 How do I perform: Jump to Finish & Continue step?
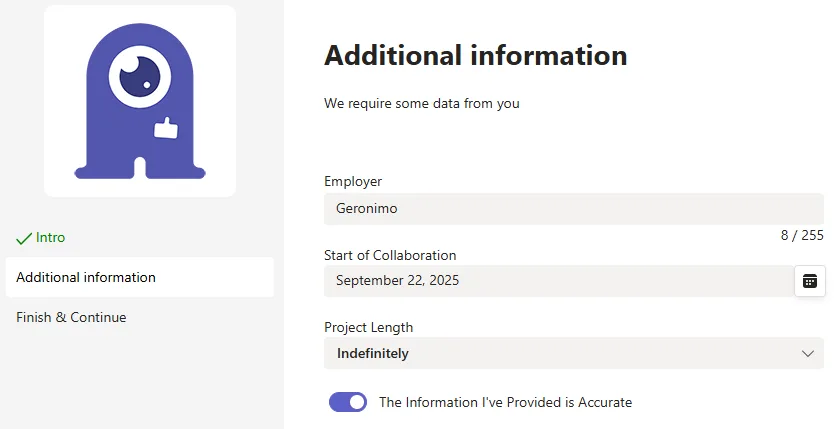71,317
